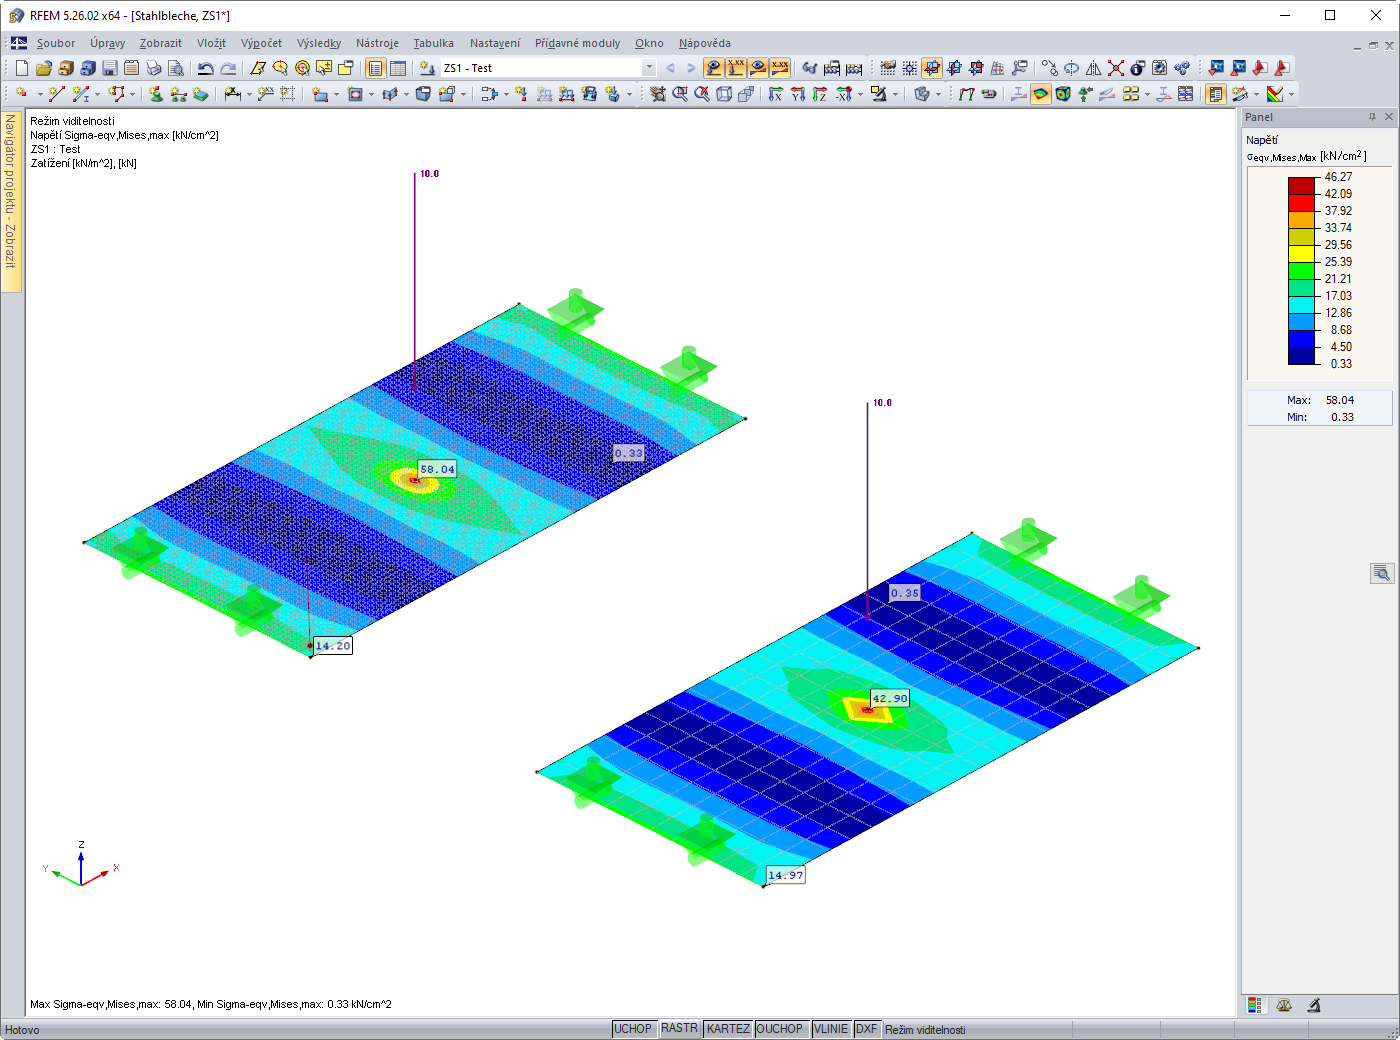
Task: Click the colored solid results cube icon
Action: [x=1063, y=94]
